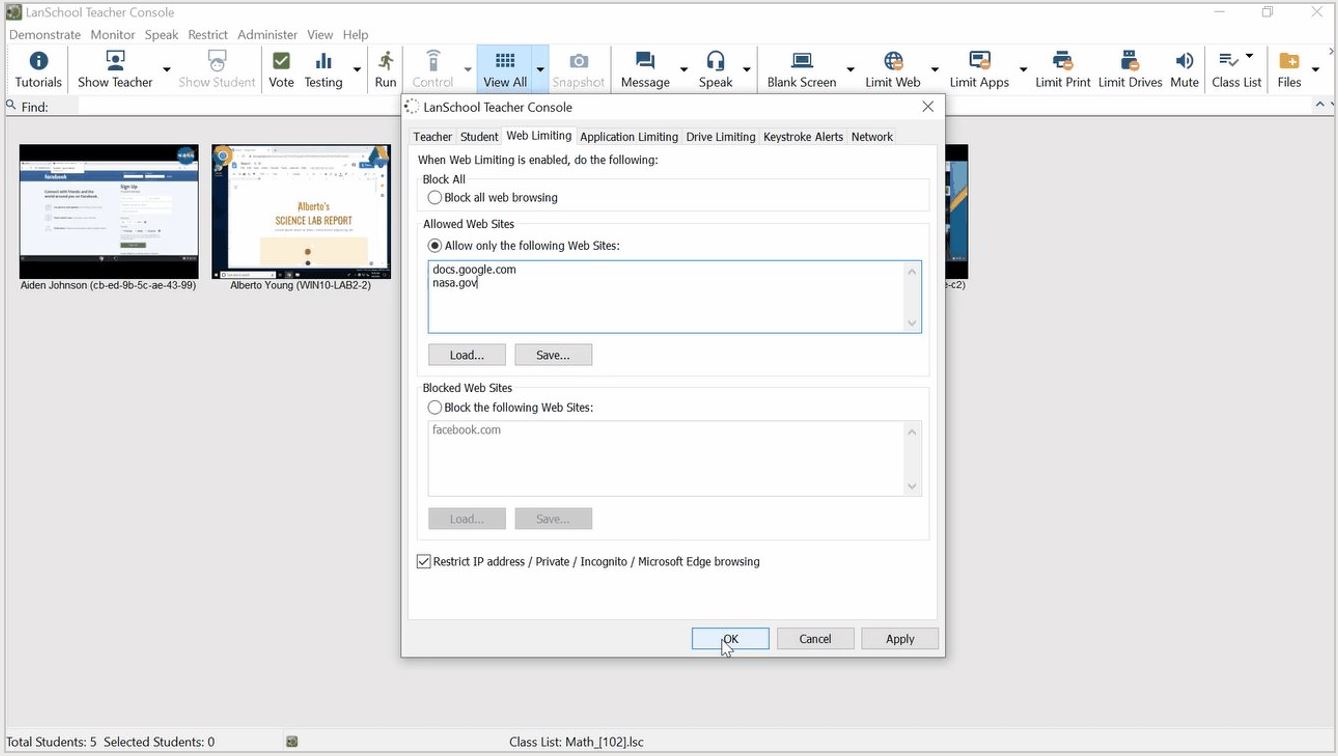Open the menu bar View menu
Screen dimensions: 1338x756
click(x=320, y=34)
